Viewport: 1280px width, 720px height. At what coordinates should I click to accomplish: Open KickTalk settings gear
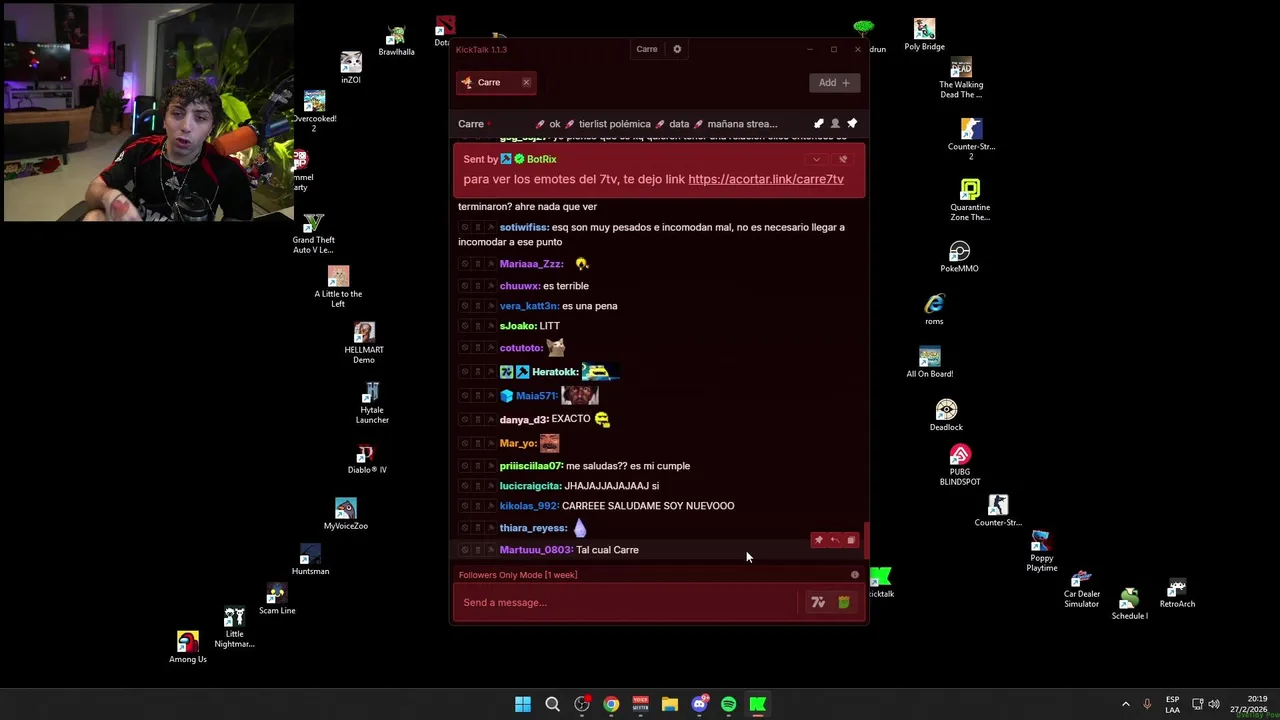coord(677,49)
